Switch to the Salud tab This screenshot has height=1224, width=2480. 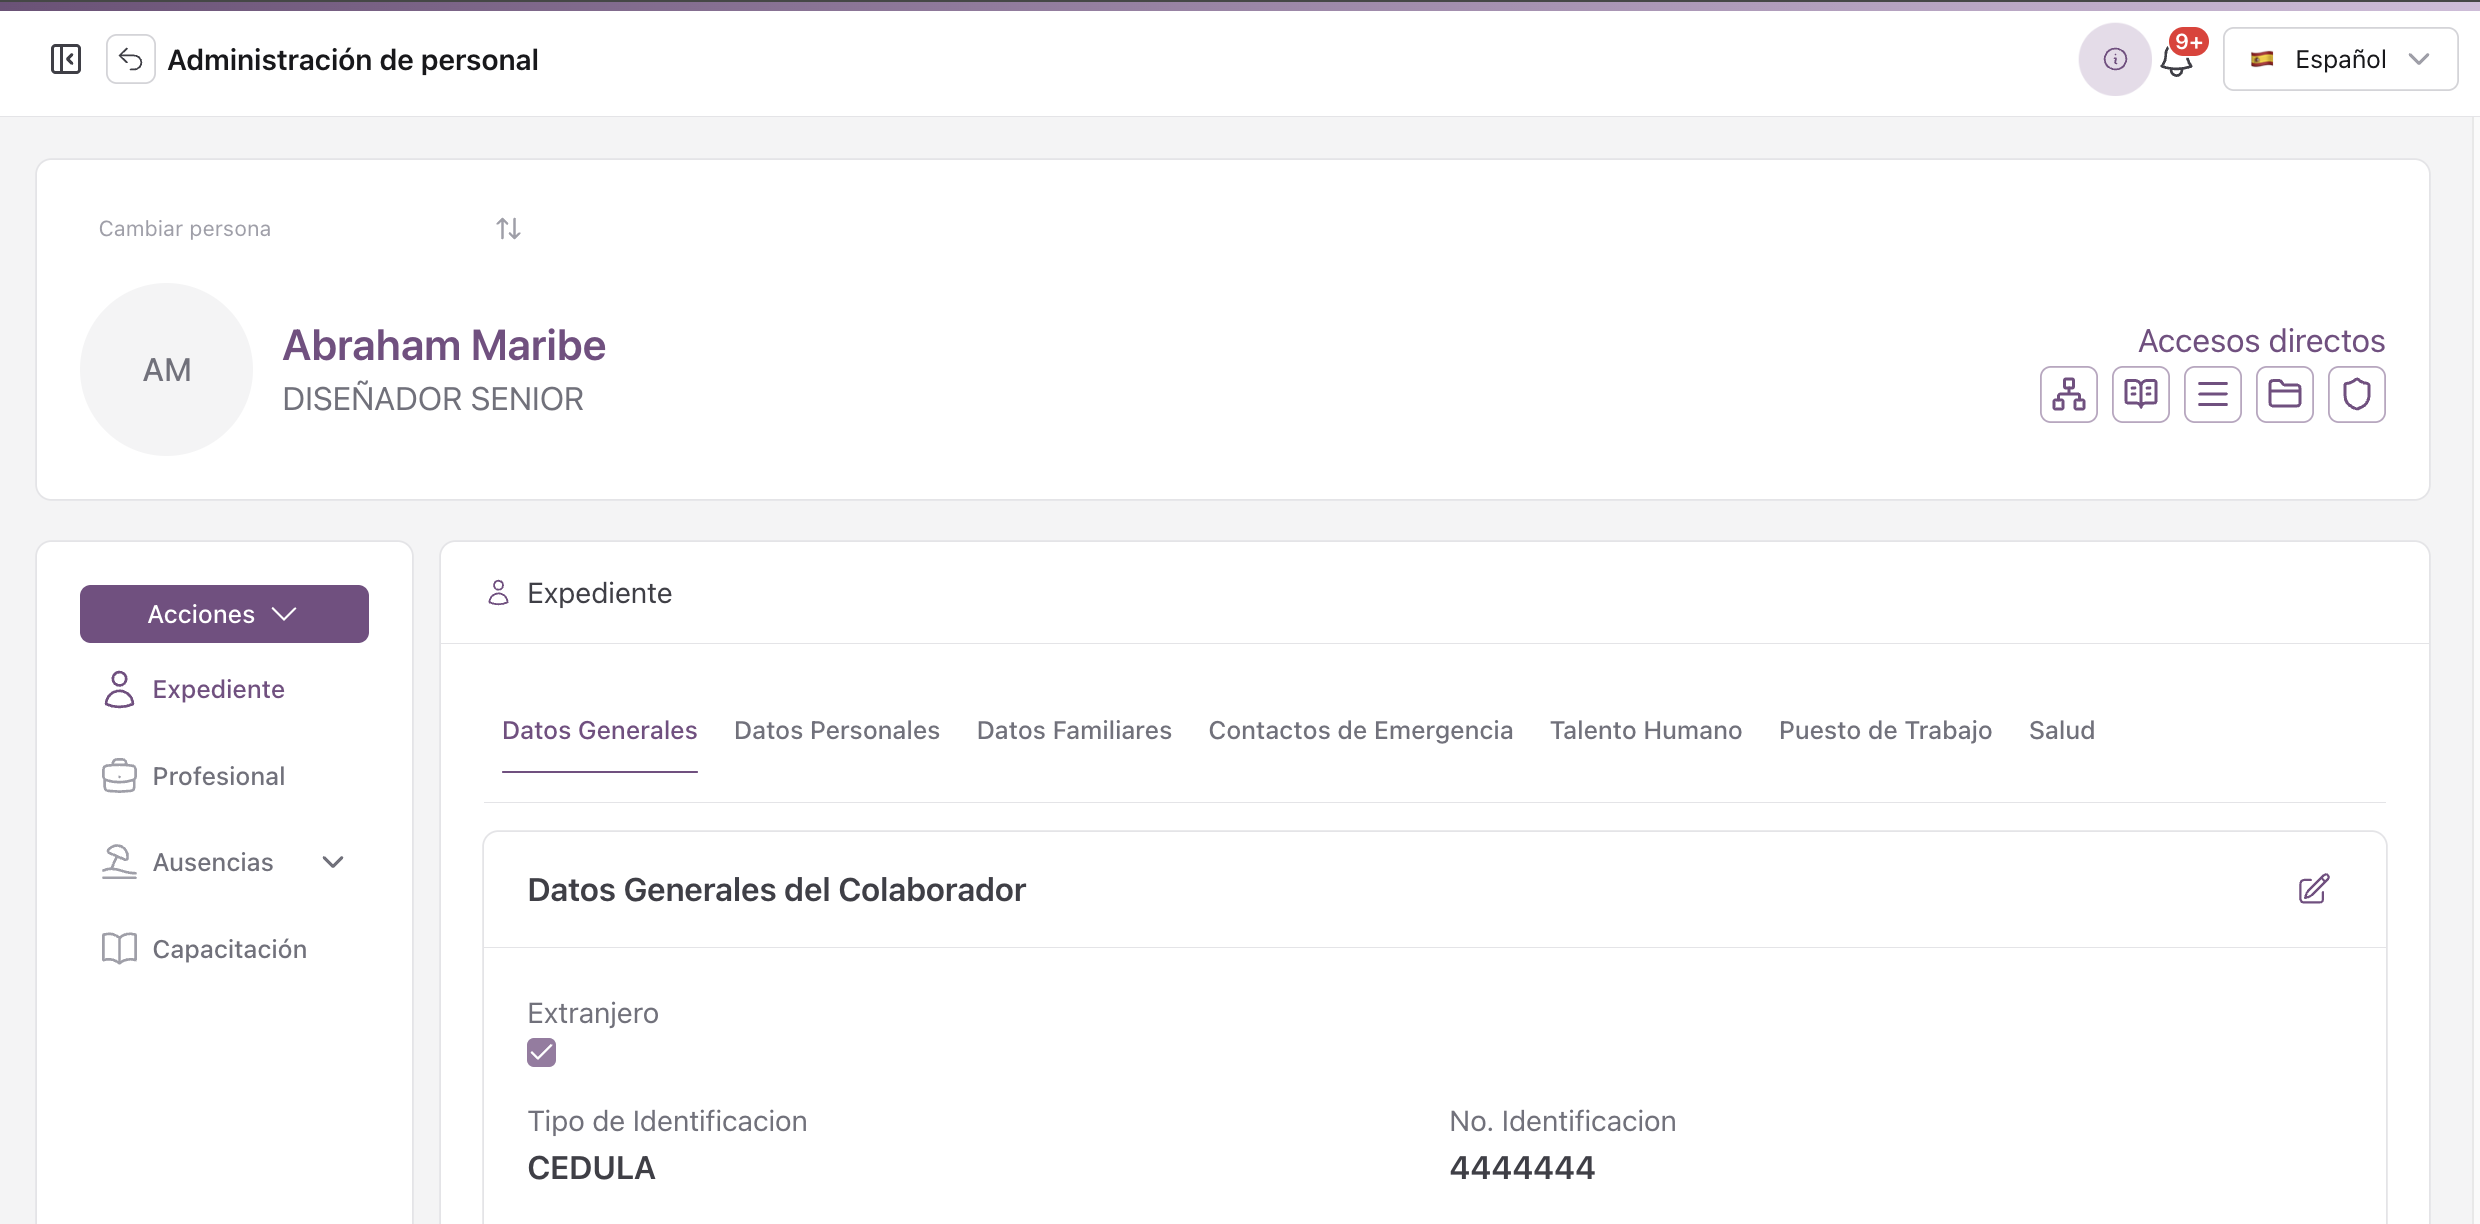pyautogui.click(x=2062, y=731)
